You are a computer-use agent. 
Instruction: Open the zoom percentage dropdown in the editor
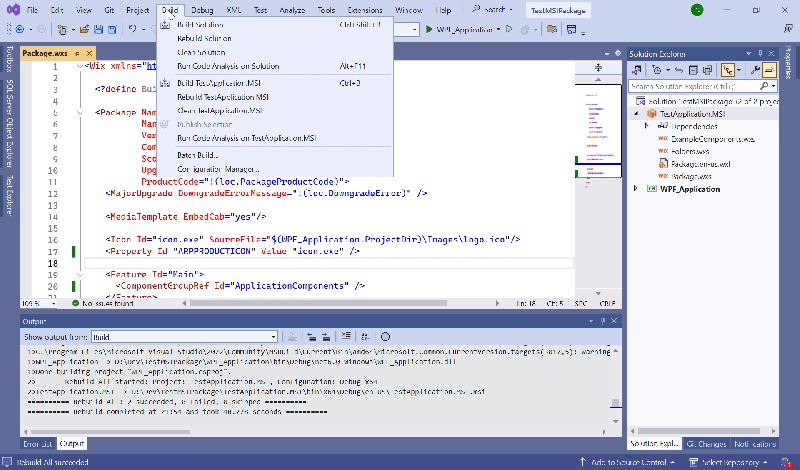(x=54, y=303)
